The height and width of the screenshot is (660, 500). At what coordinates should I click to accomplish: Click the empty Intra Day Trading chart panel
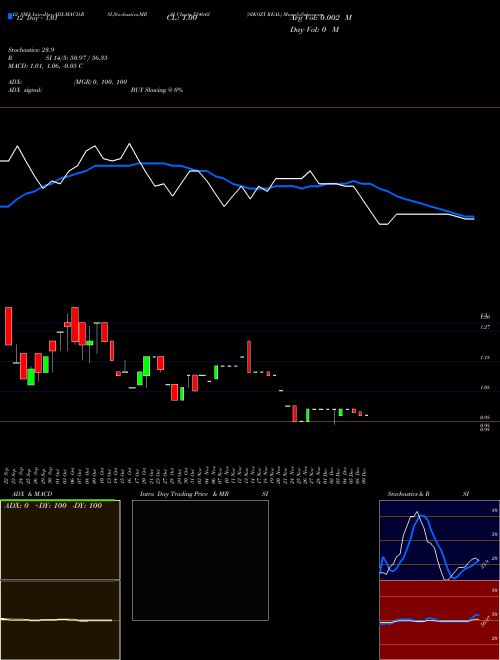(x=200, y=560)
